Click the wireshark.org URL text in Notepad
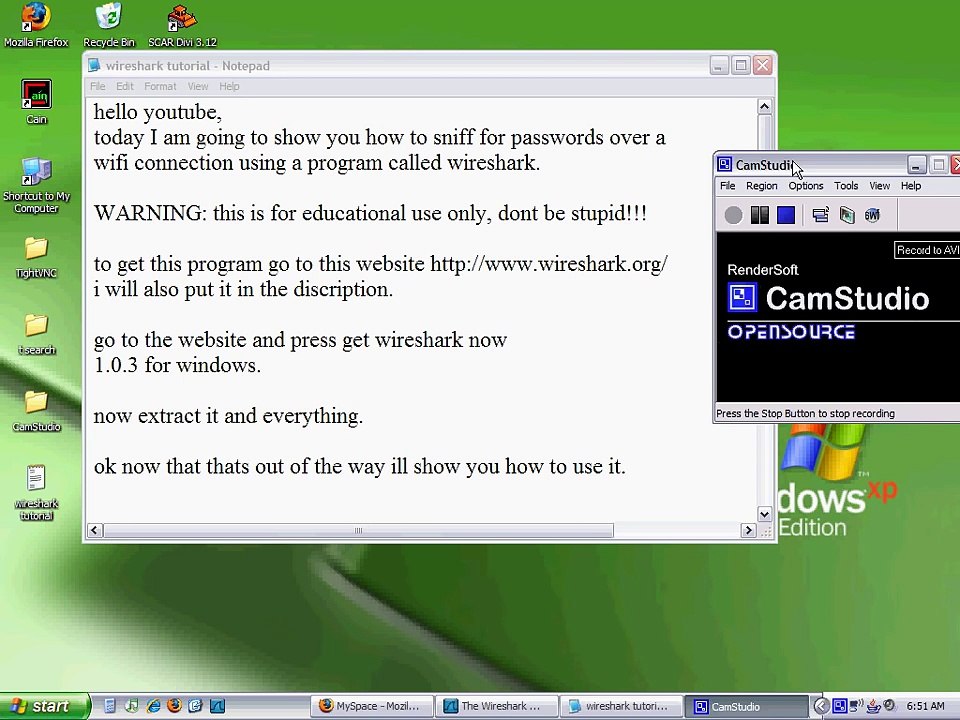 (549, 264)
